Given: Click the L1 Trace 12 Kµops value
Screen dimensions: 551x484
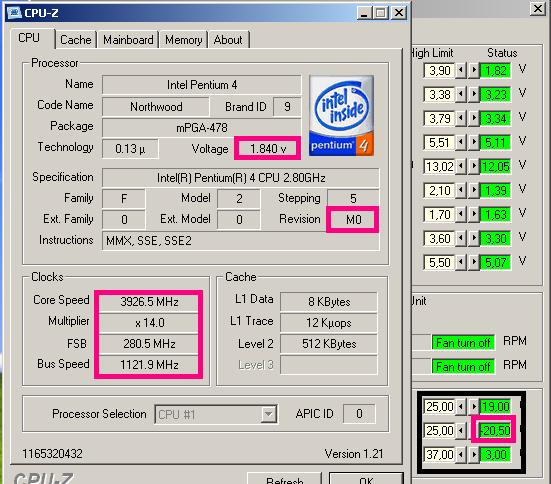Looking at the screenshot, I should click(329, 323).
